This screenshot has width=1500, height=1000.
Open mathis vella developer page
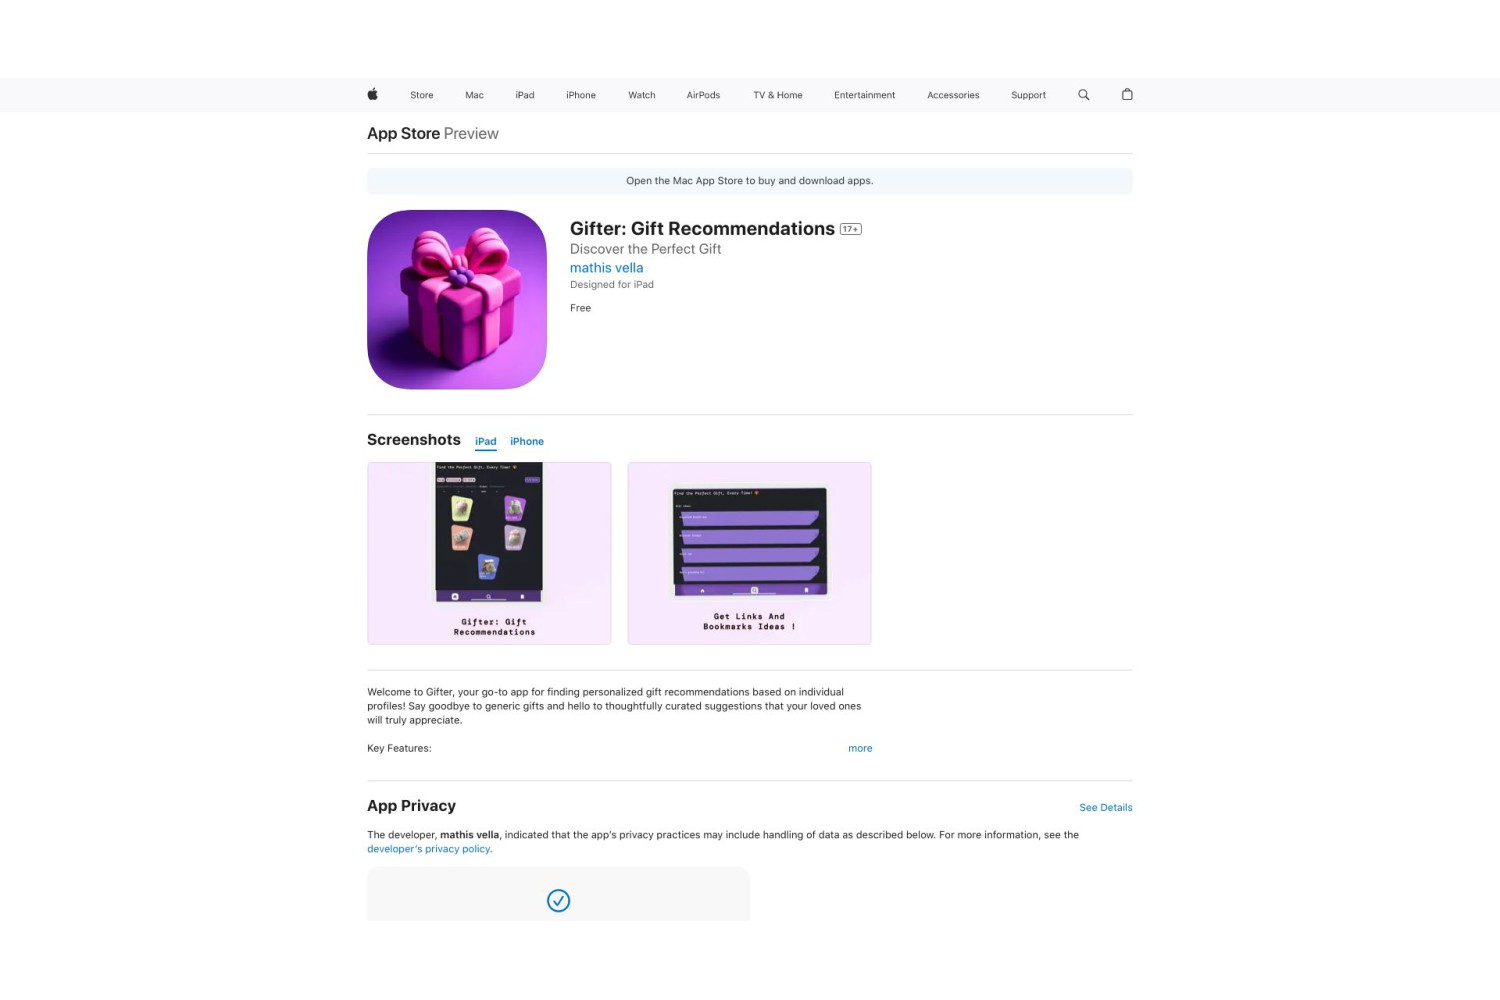point(606,268)
